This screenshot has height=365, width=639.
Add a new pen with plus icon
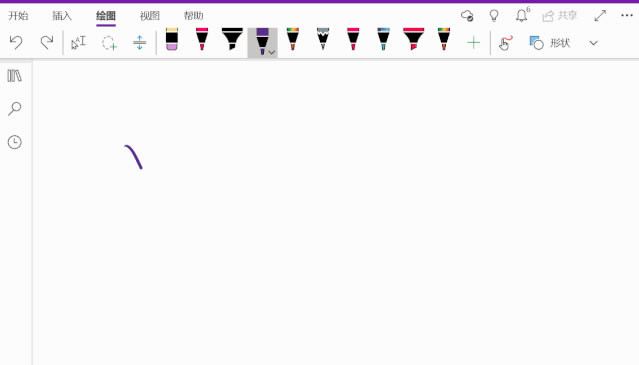tap(474, 42)
